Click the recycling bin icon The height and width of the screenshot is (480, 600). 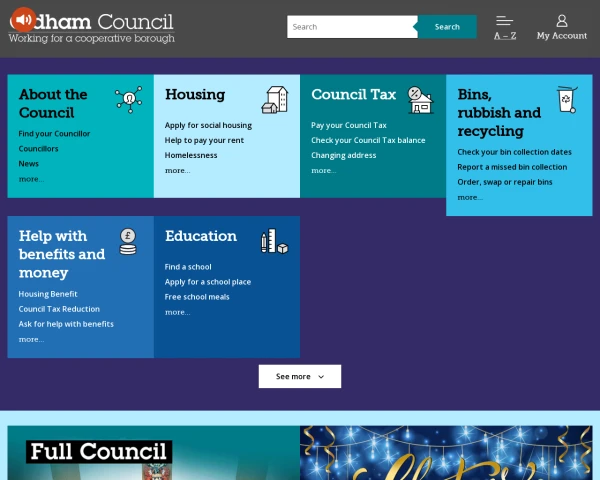(567, 100)
